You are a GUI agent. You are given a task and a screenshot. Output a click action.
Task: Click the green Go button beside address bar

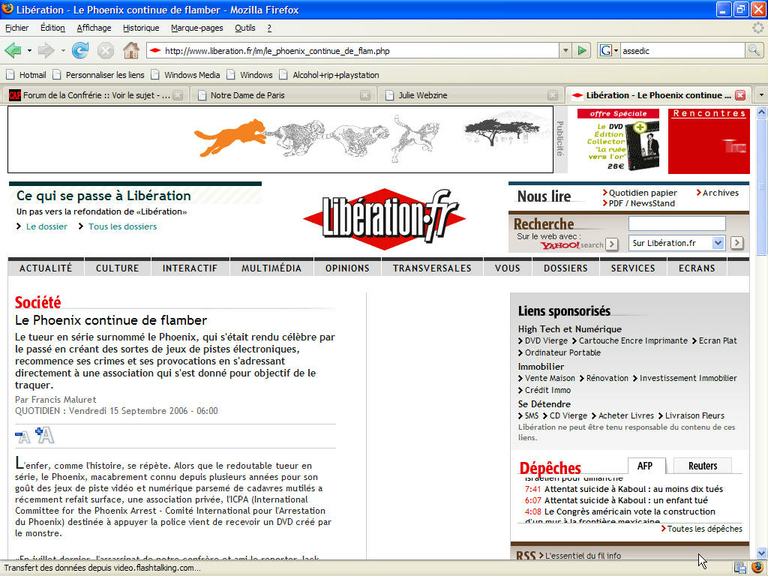pos(582,50)
